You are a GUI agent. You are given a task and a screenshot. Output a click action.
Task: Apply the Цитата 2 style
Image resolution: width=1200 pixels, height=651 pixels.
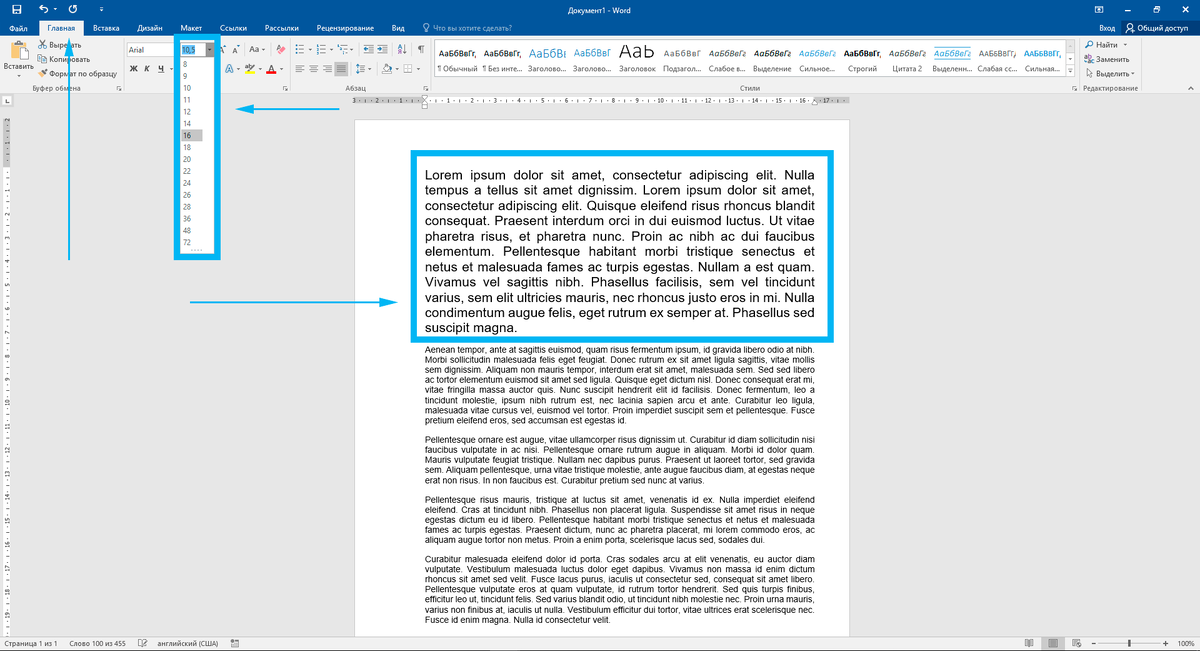pyautogui.click(x=906, y=59)
